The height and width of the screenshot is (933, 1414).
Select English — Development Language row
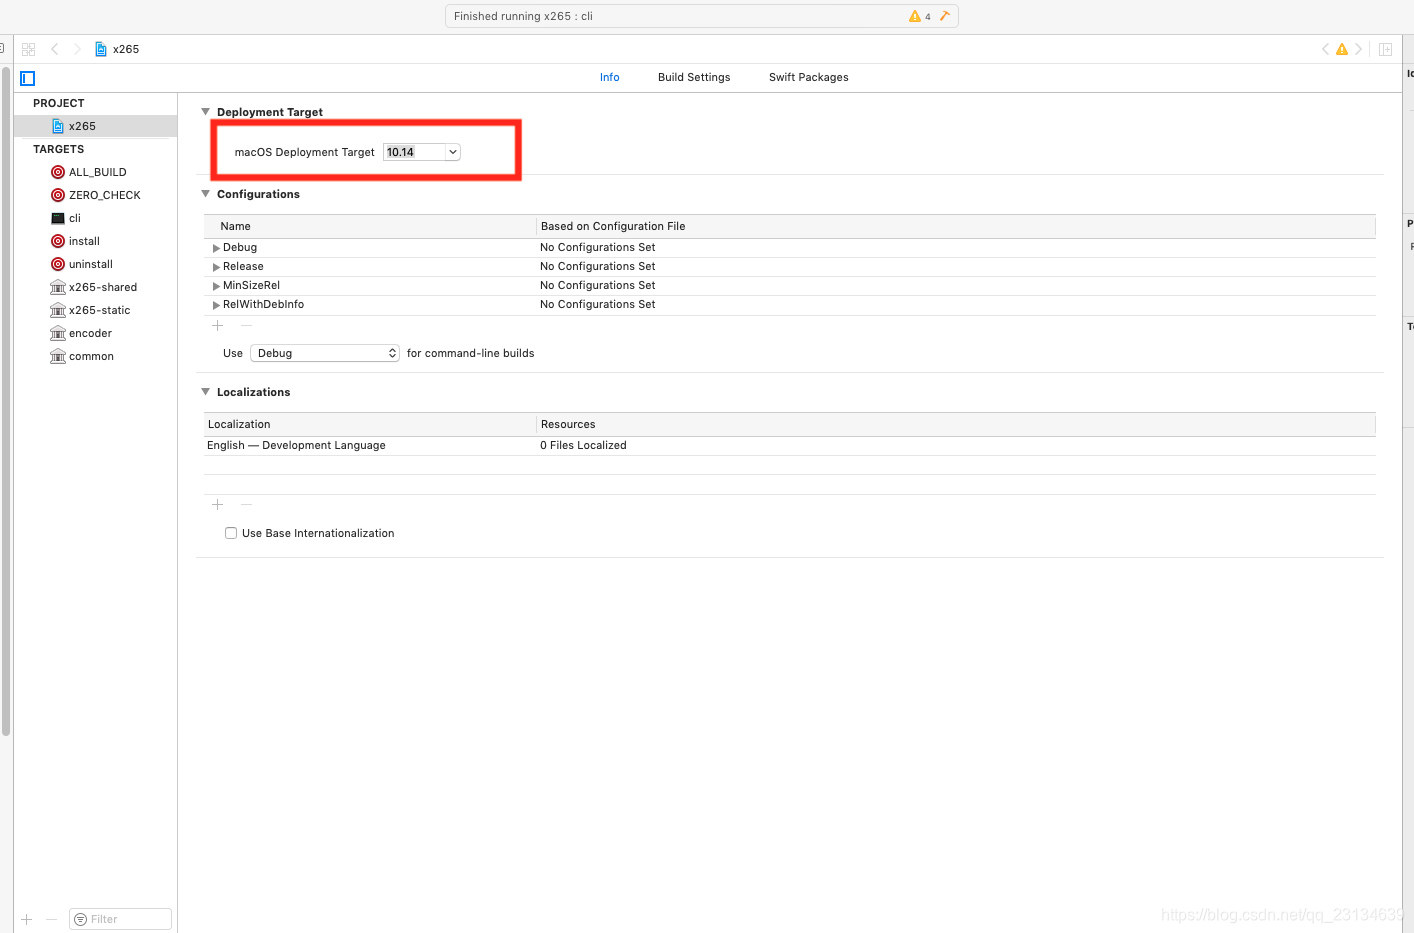pyautogui.click(x=790, y=446)
